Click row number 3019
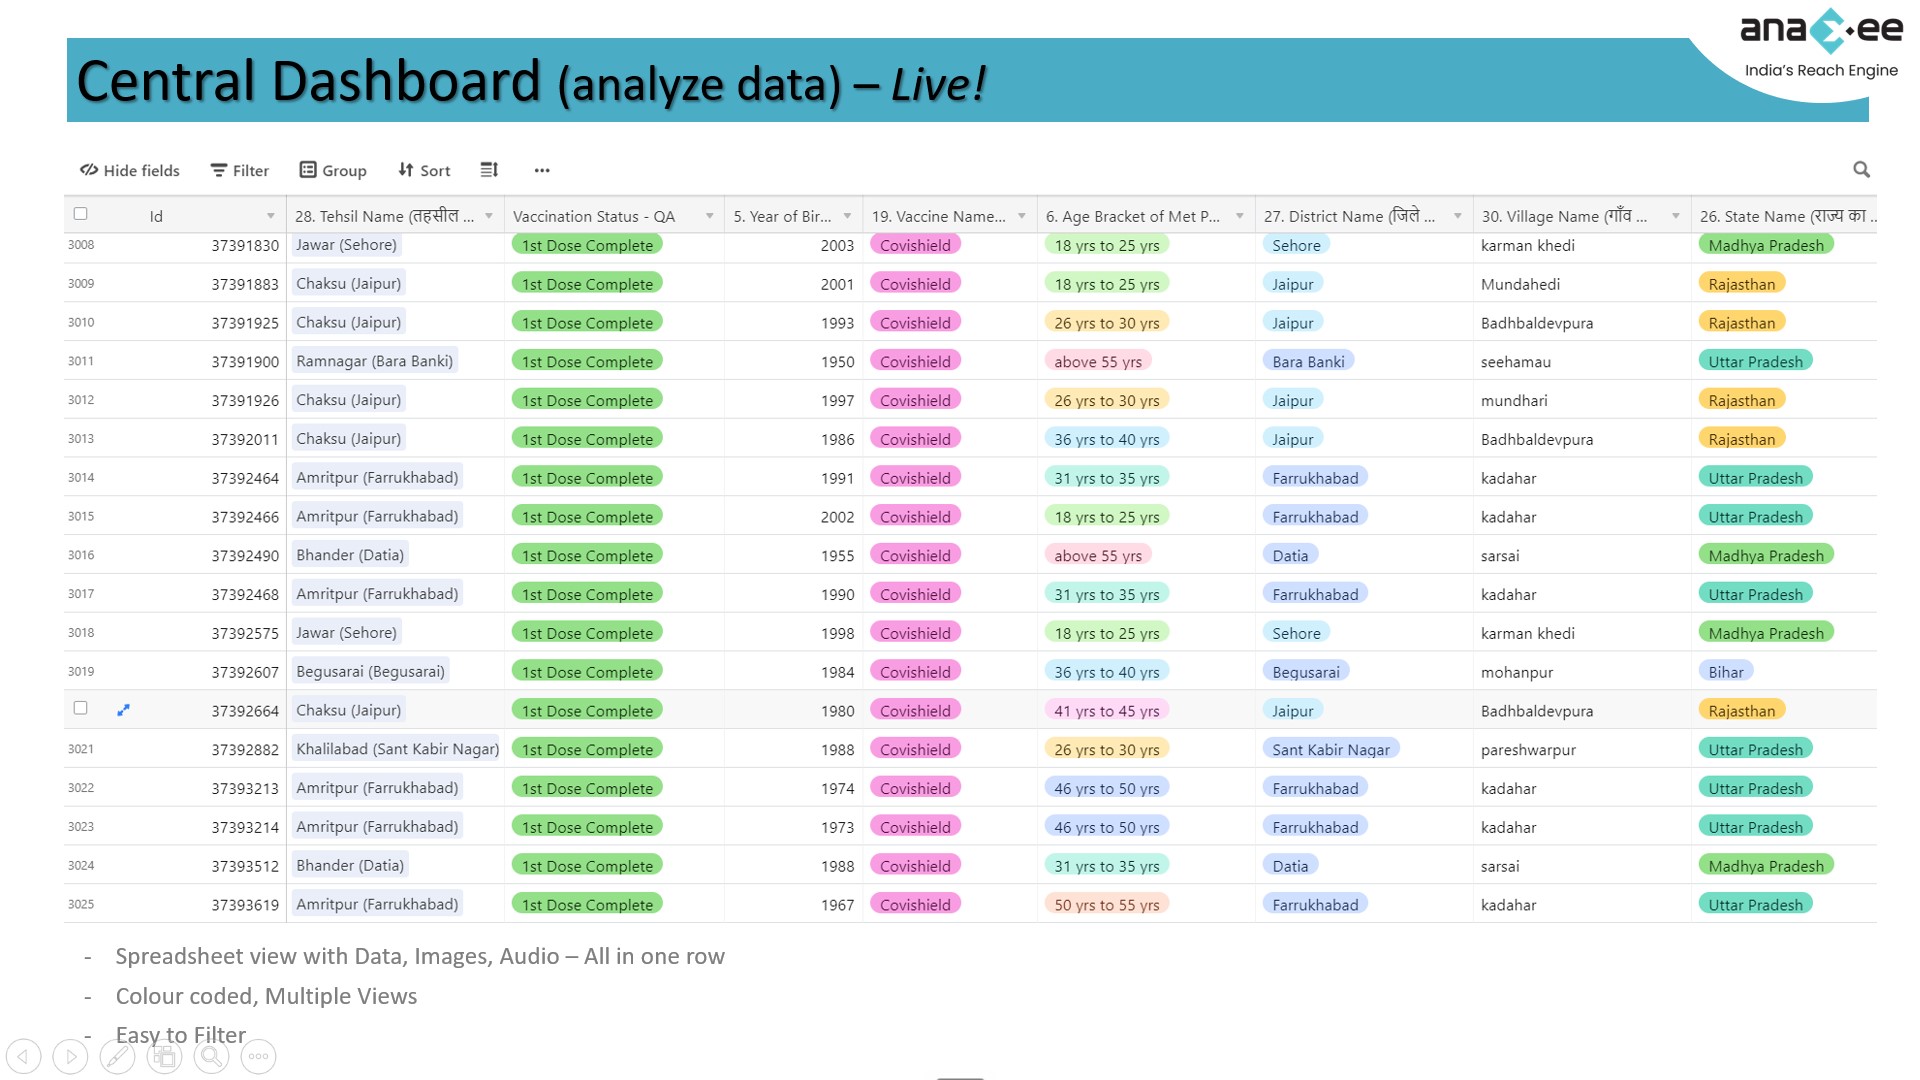This screenshot has width=1920, height=1080. tap(81, 671)
